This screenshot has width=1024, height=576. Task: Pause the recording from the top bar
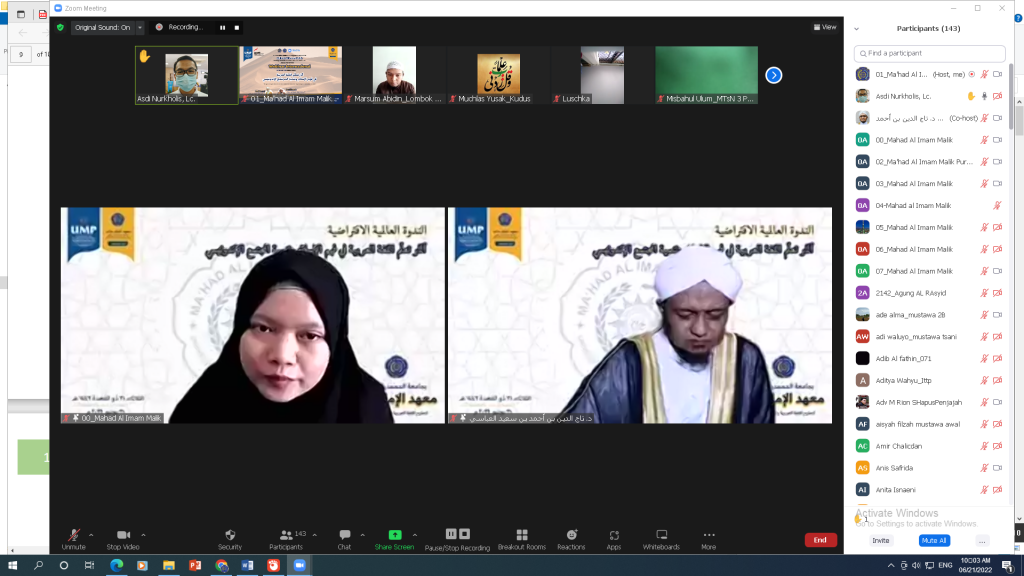pyautogui.click(x=223, y=27)
